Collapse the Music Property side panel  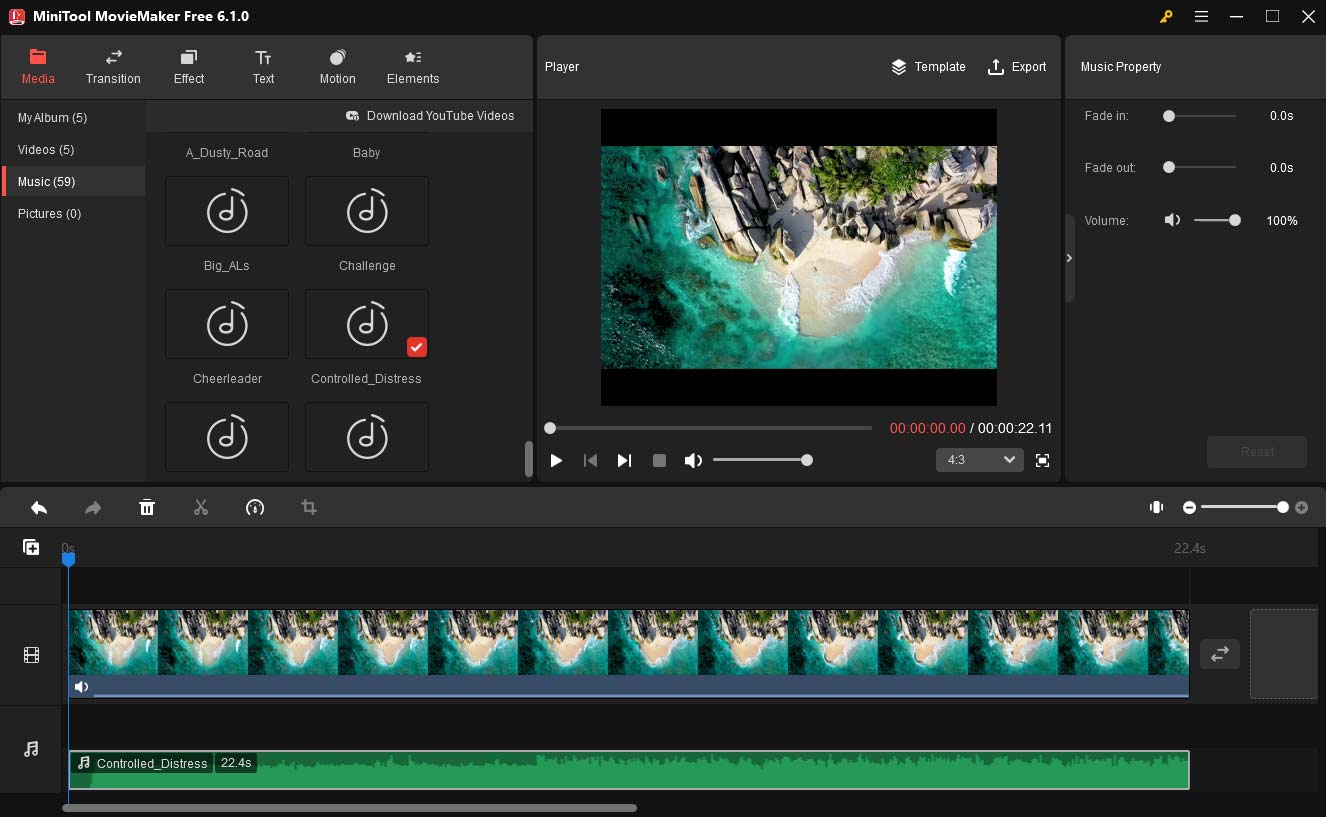(x=1069, y=258)
